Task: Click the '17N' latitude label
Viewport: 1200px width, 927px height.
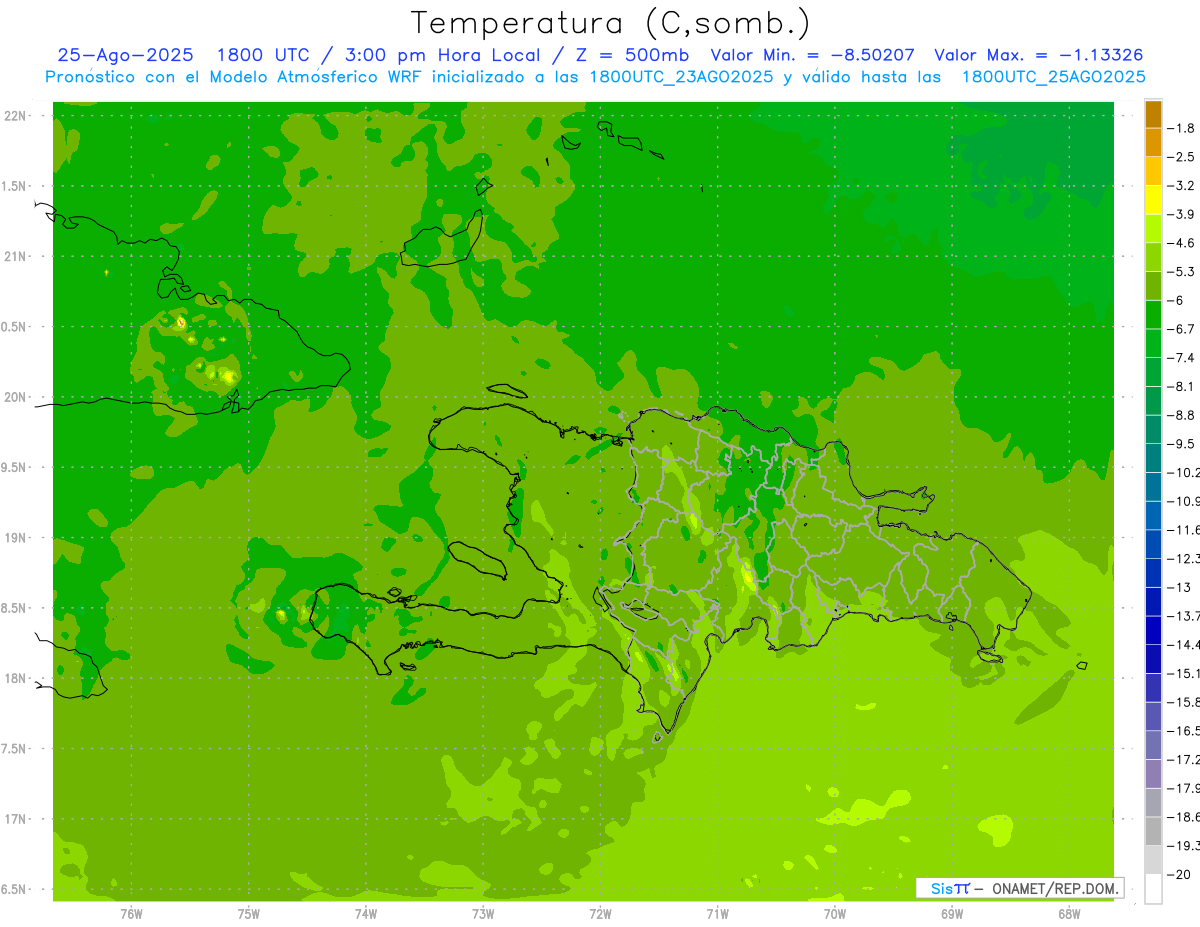Action: [16, 819]
